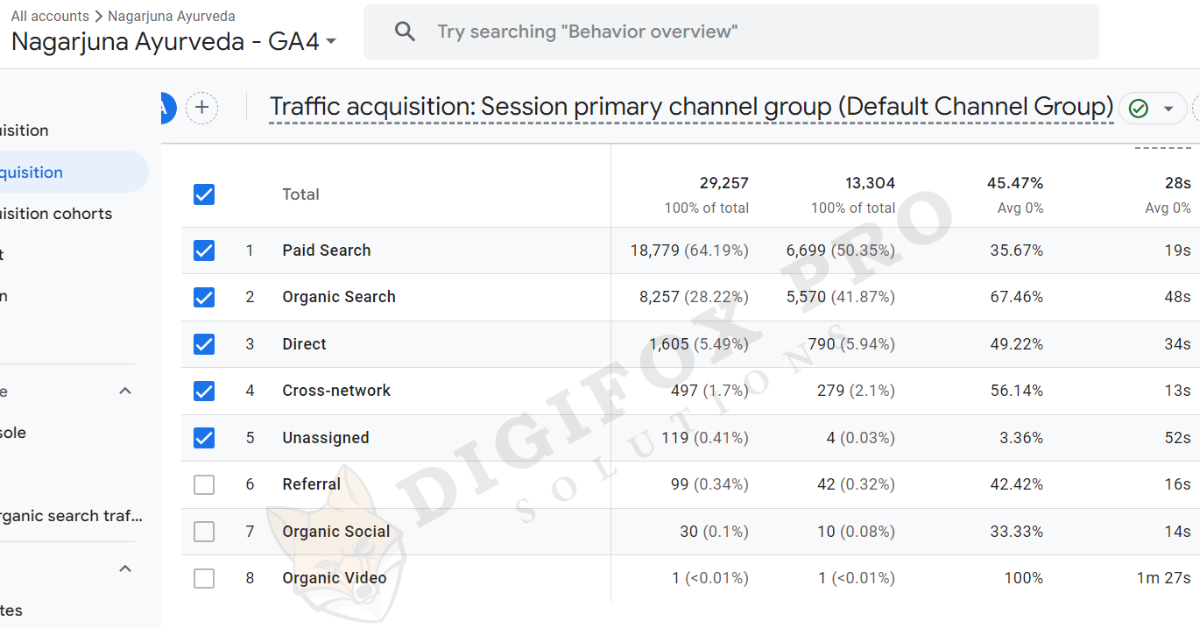Open the Nagarjuna Ayurveda - GA4 property selector
Image resolution: width=1200 pixels, height=628 pixels.
point(175,42)
